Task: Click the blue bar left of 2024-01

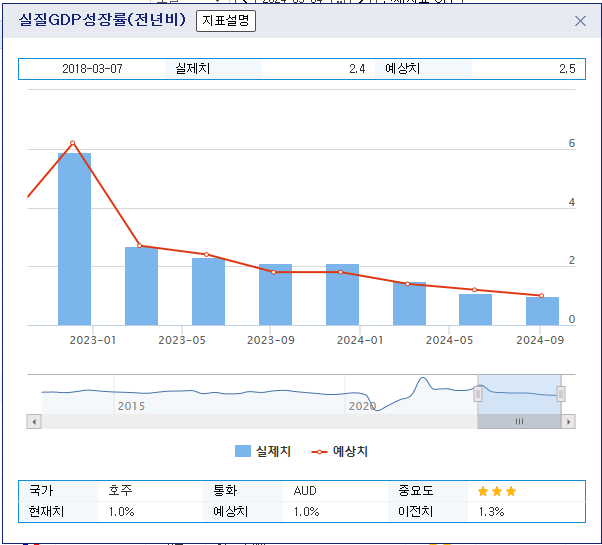Action: [x=342, y=295]
